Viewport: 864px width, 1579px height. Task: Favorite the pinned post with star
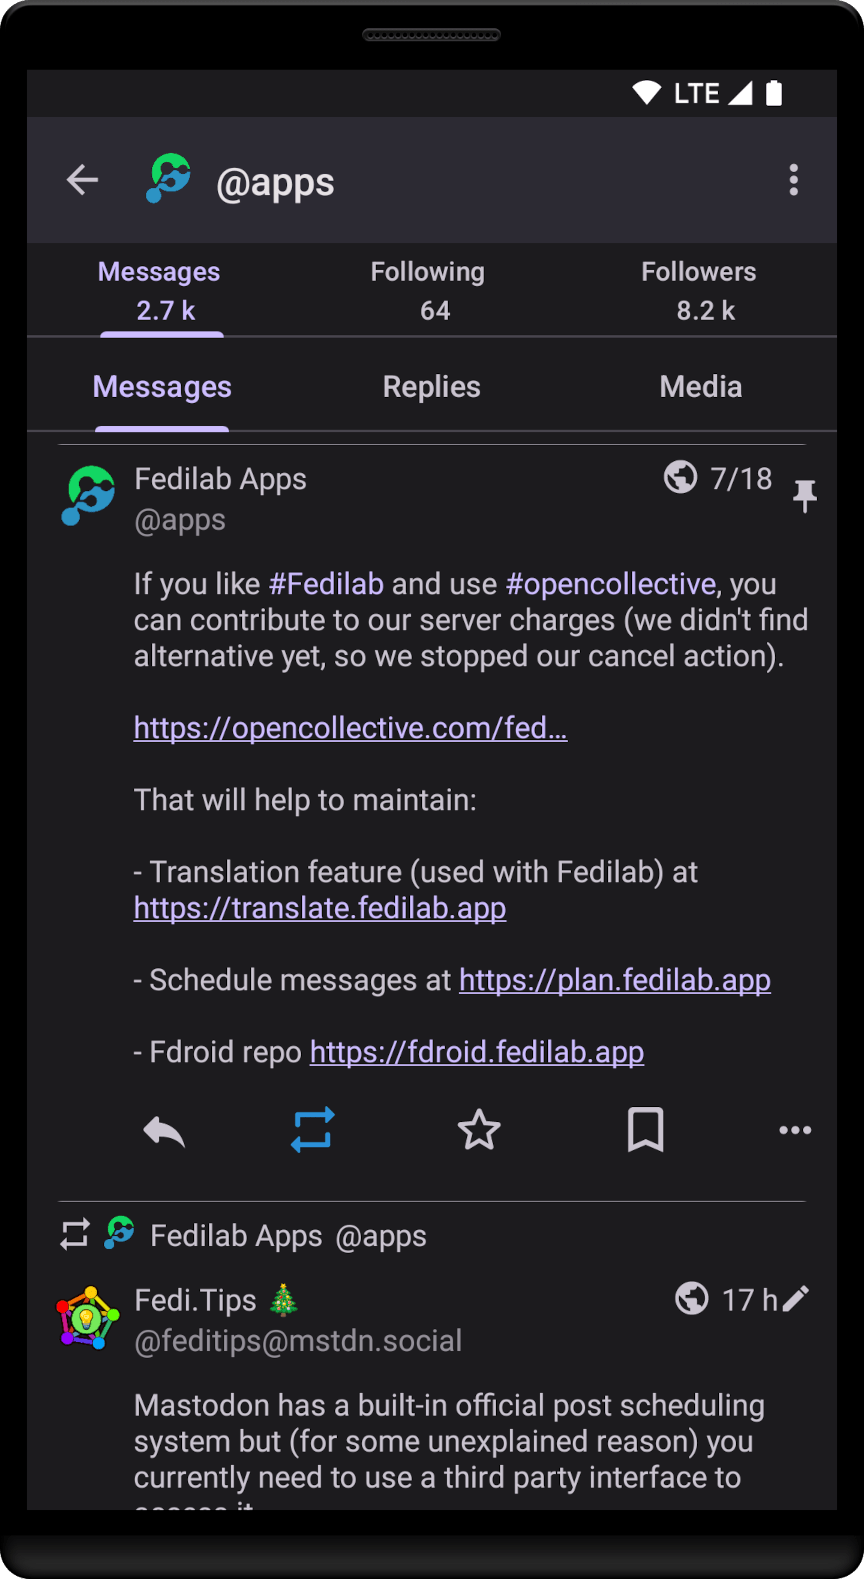478,1130
